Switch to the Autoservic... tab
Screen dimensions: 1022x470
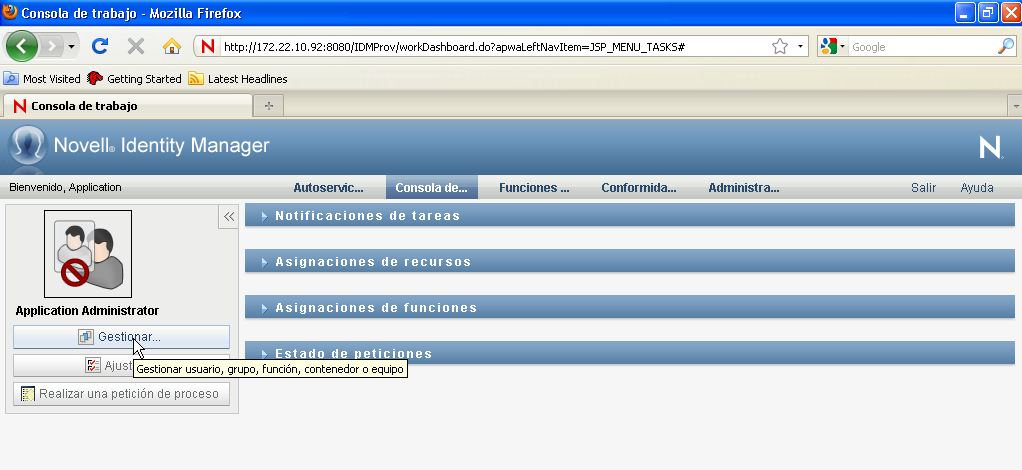328,188
